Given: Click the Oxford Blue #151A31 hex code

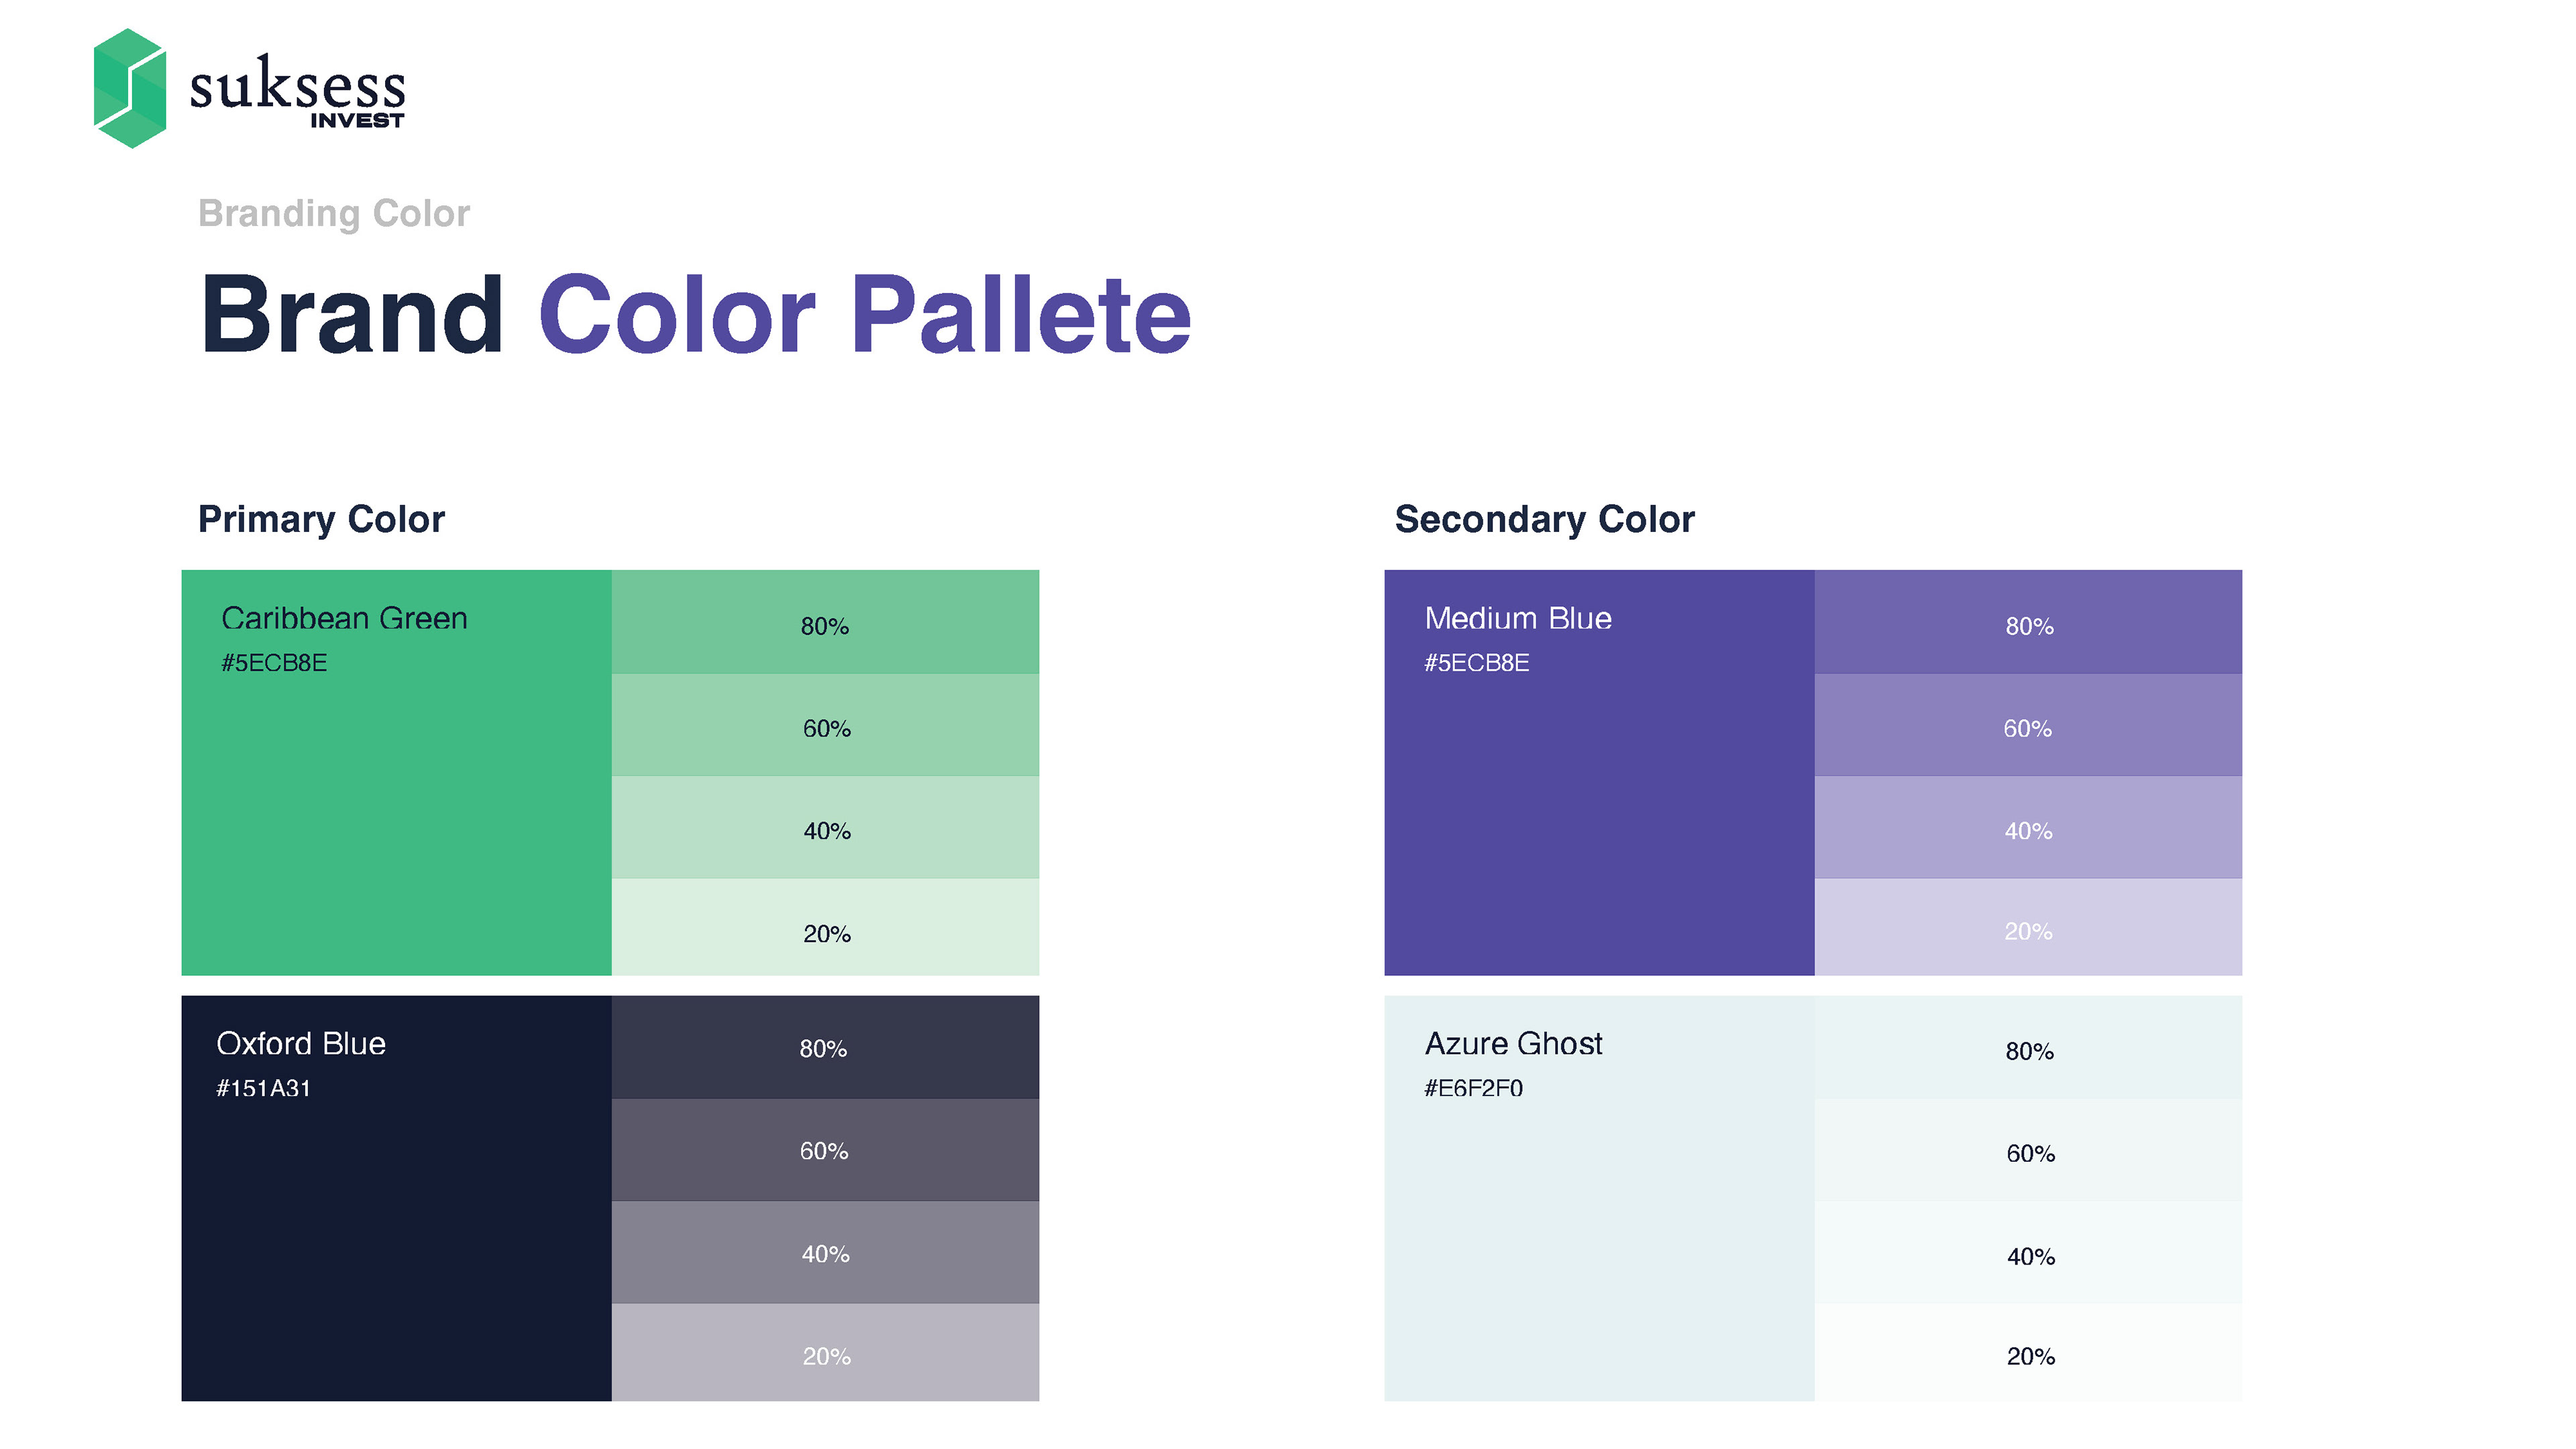Looking at the screenshot, I should click(x=264, y=1088).
